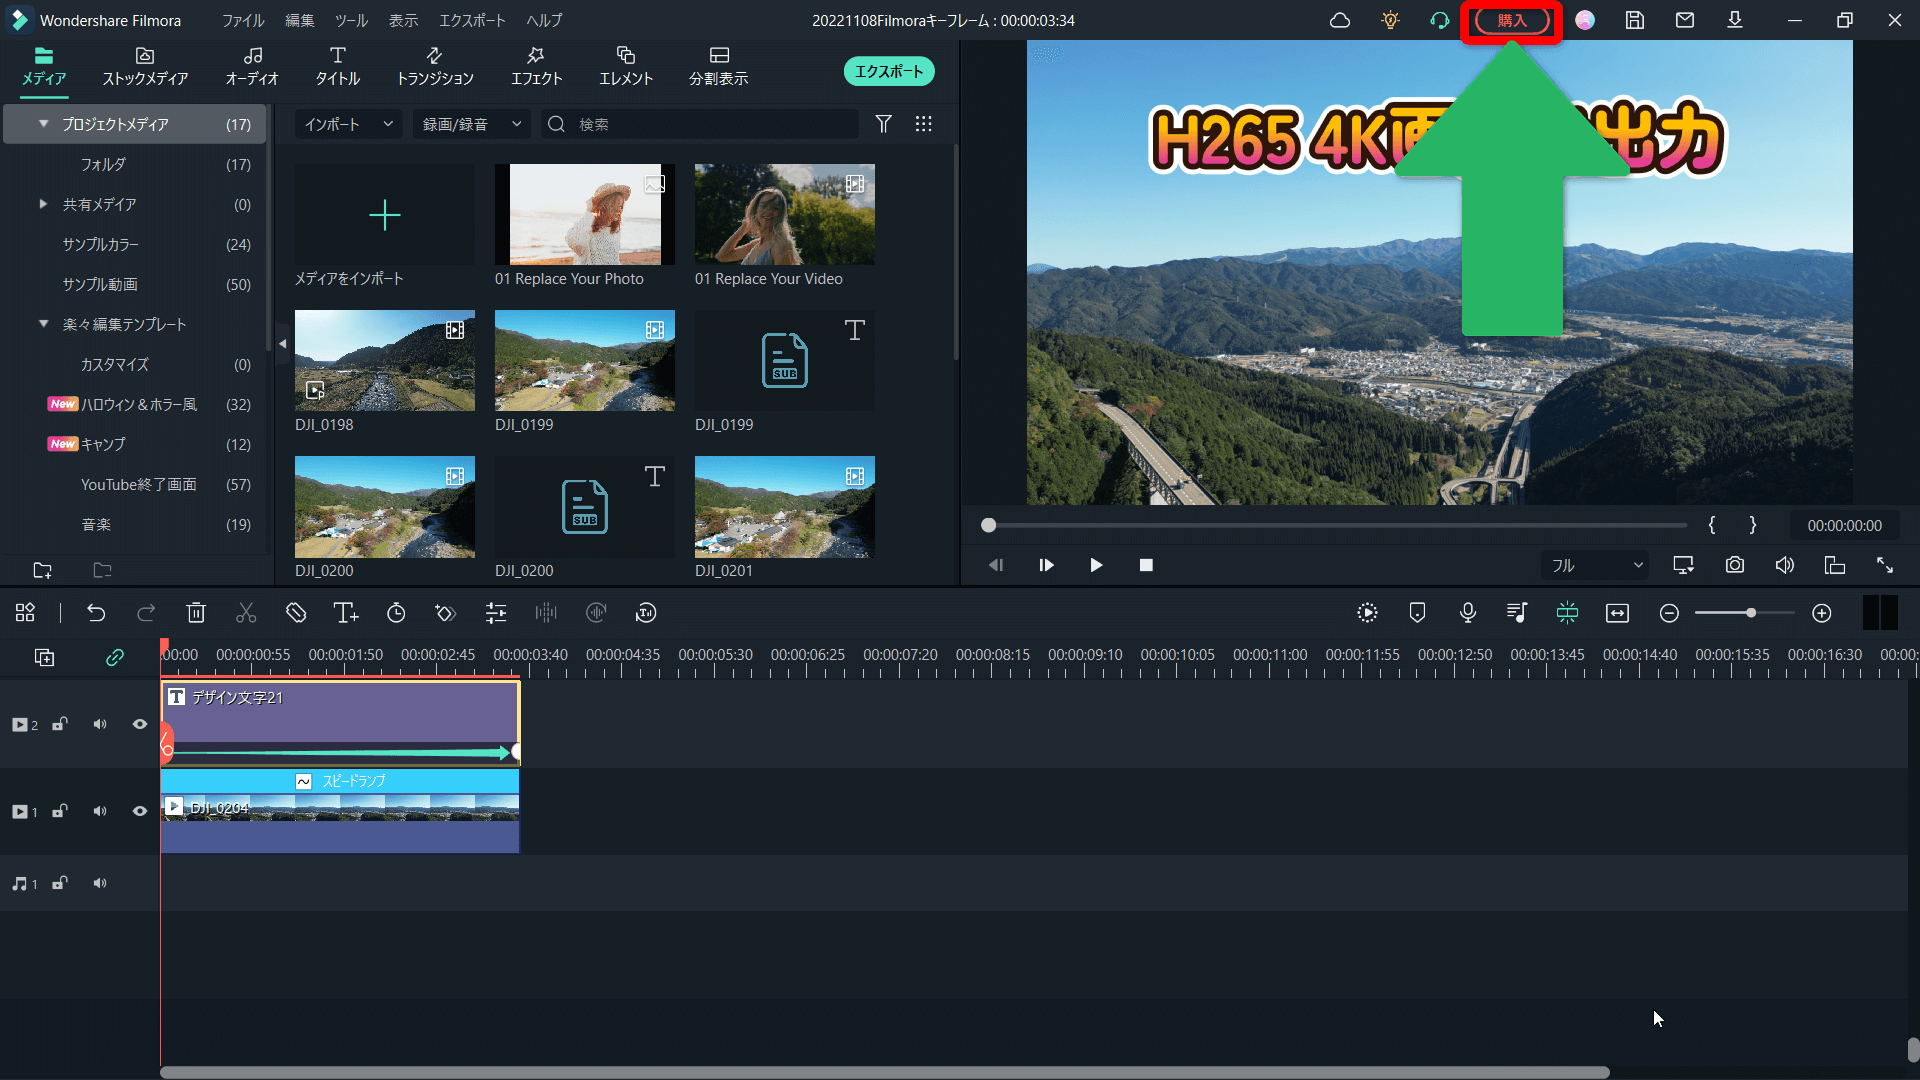Click the render preview icon
The image size is (1920, 1080).
click(1367, 613)
